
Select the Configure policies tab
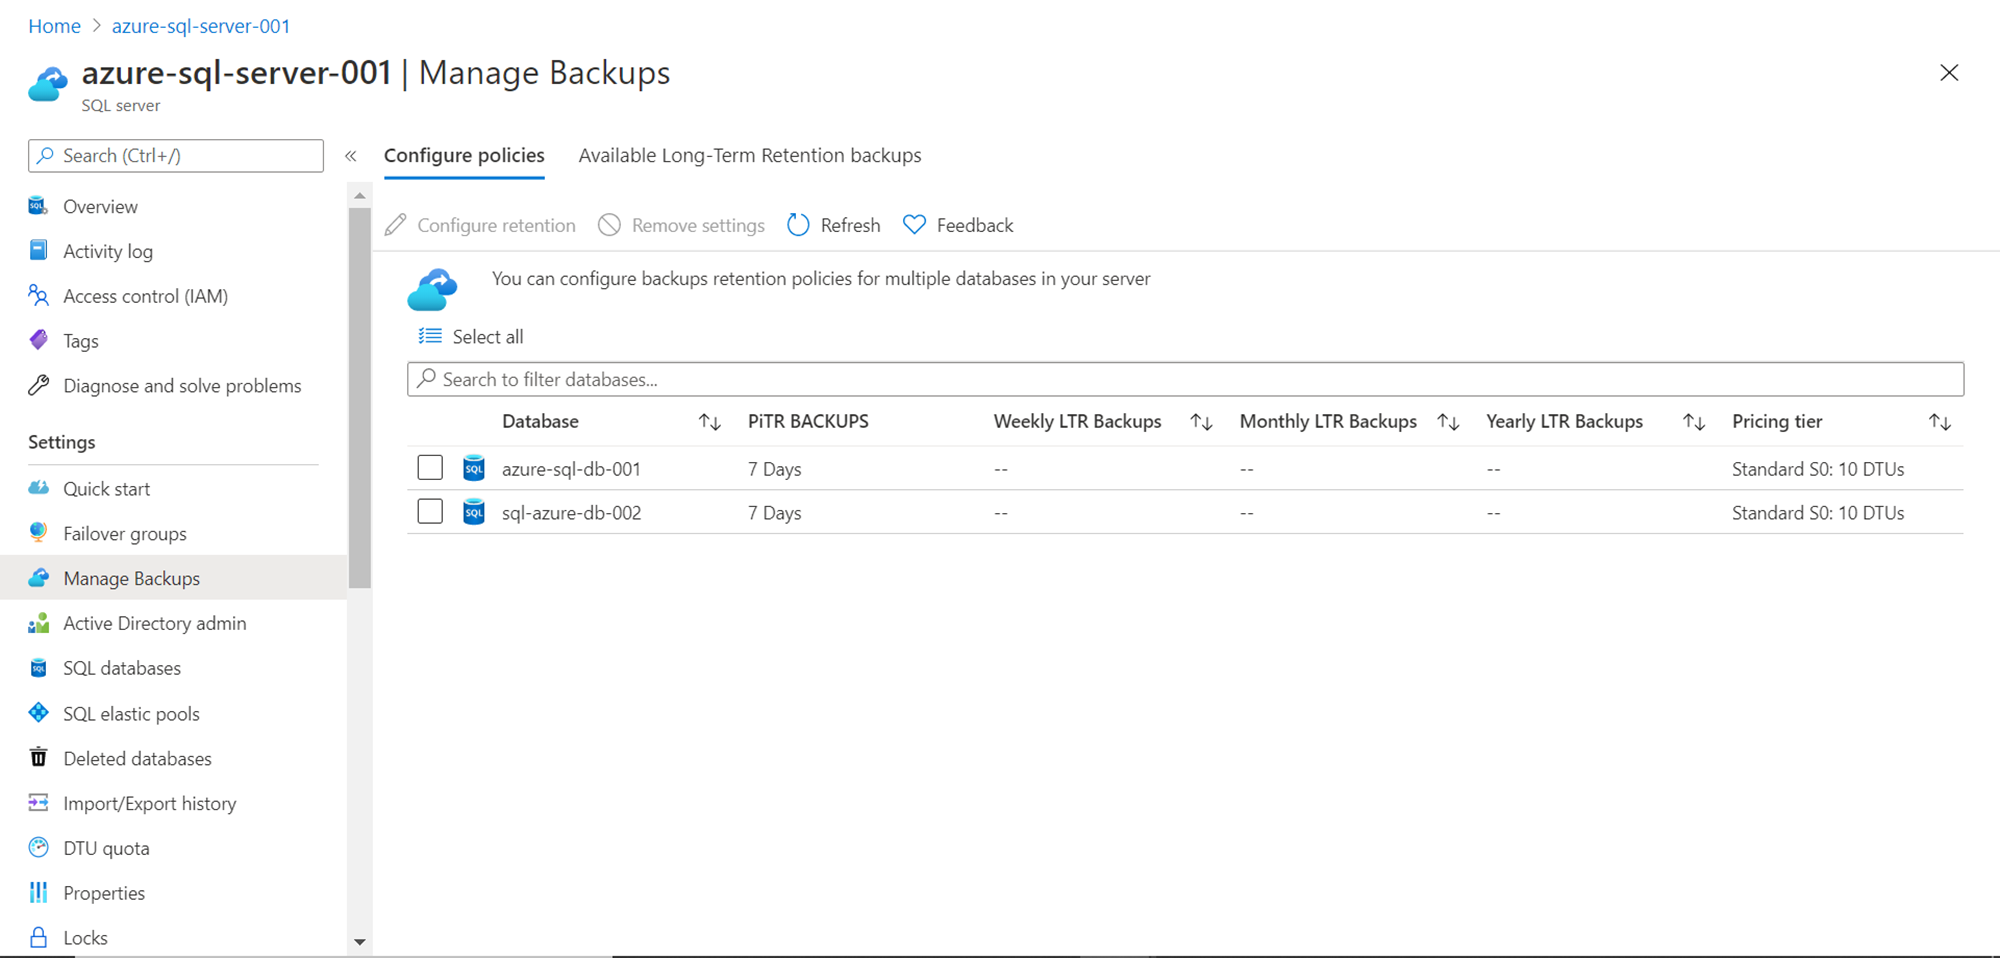tap(464, 156)
